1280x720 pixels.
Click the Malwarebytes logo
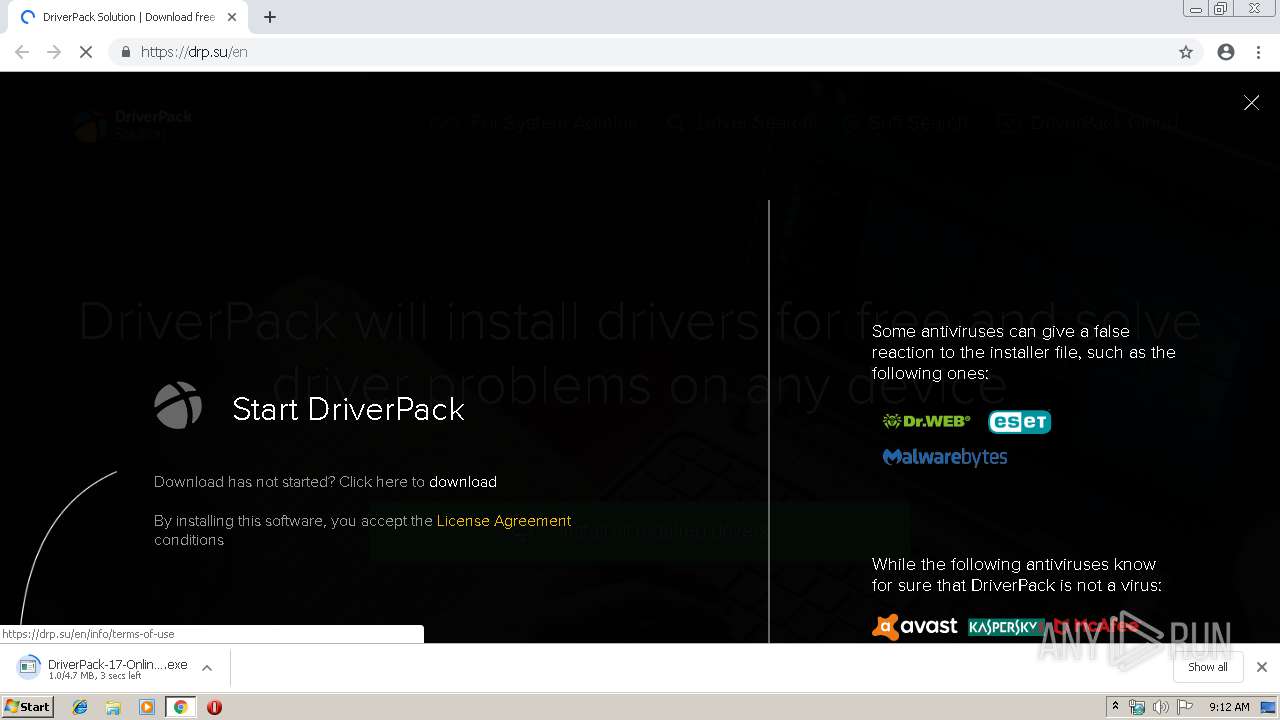pos(945,457)
